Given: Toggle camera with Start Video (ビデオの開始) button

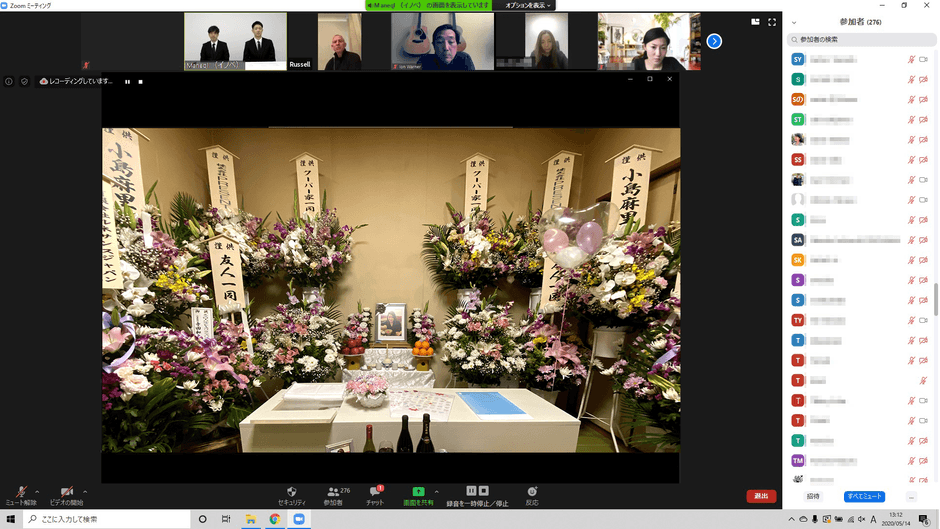Looking at the screenshot, I should click(66, 493).
